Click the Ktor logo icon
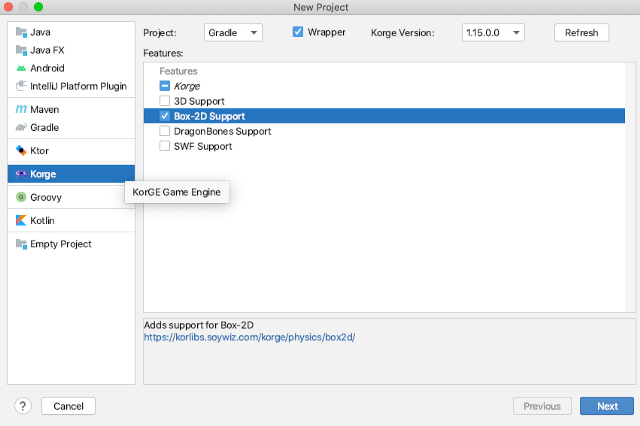640x426 pixels. click(x=21, y=151)
